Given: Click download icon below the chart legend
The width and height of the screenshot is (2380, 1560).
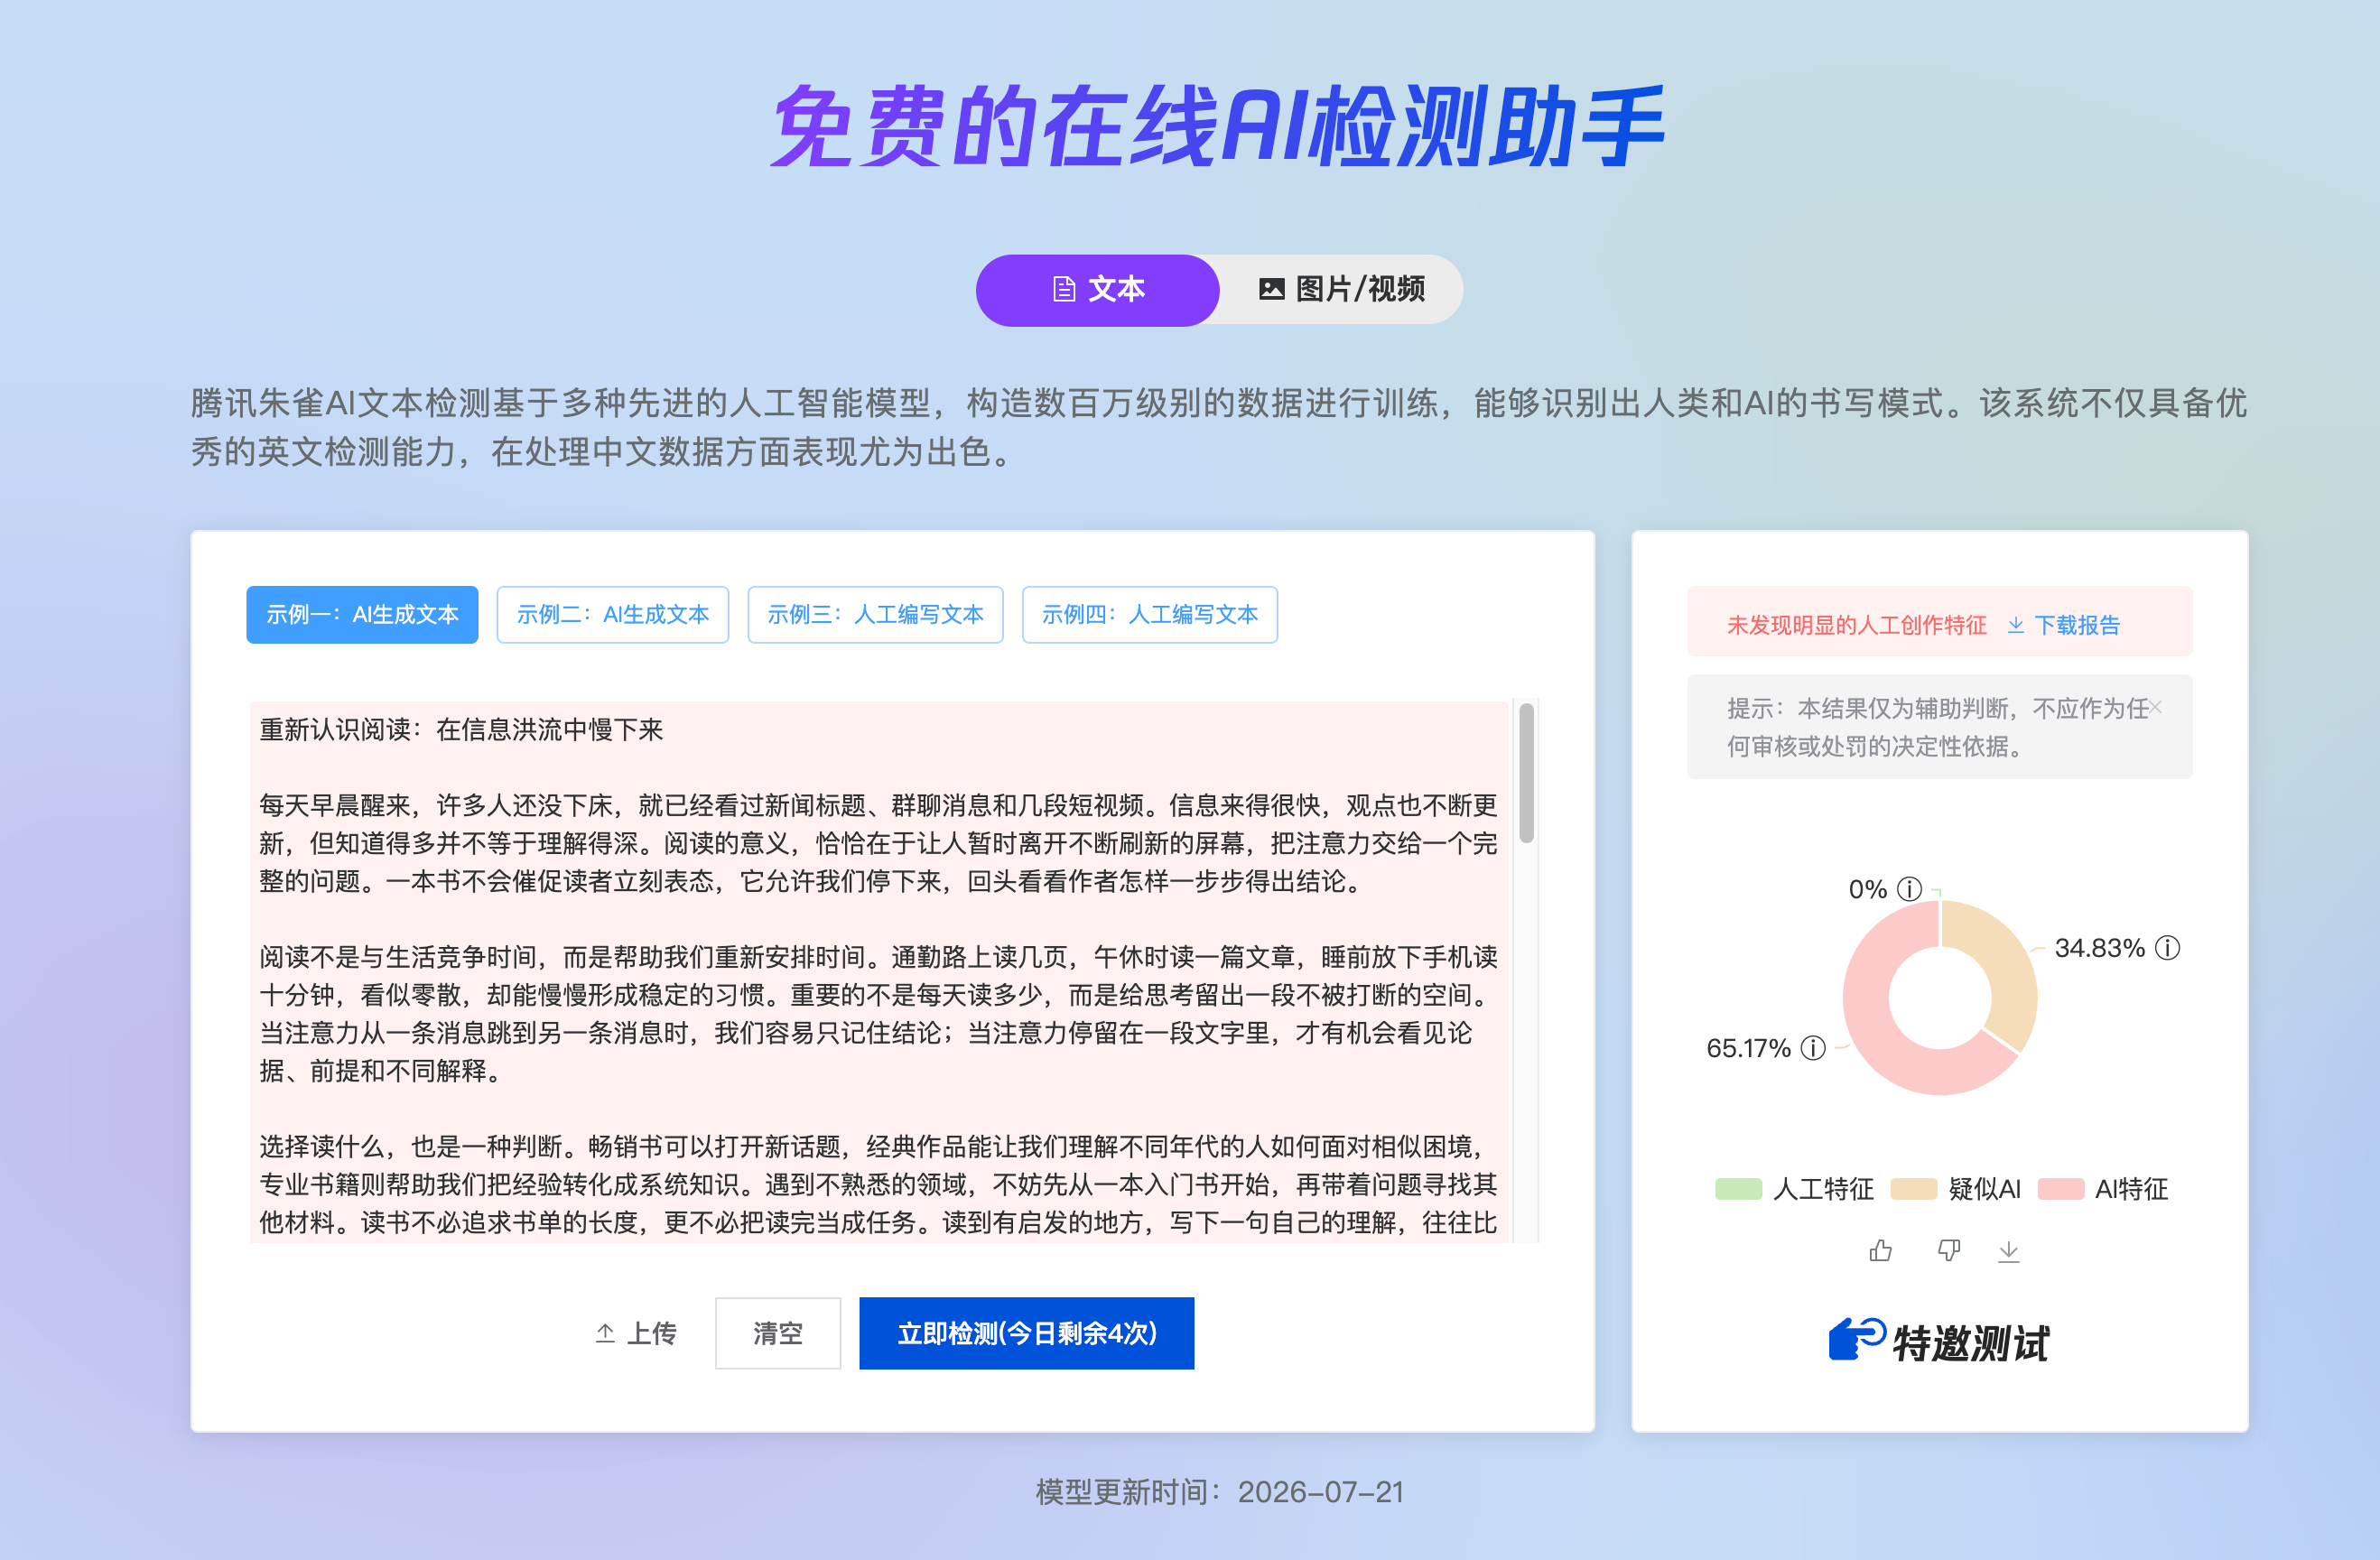Looking at the screenshot, I should (2008, 1251).
